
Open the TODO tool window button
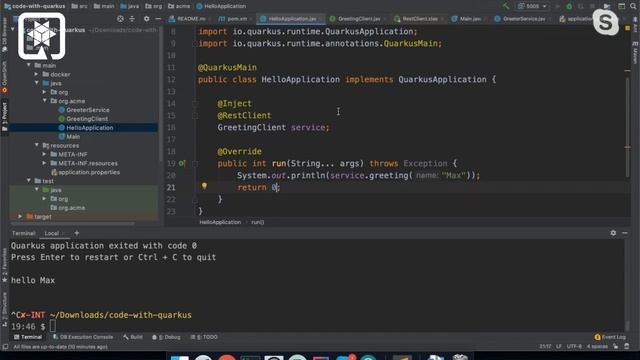pyautogui.click(x=204, y=337)
